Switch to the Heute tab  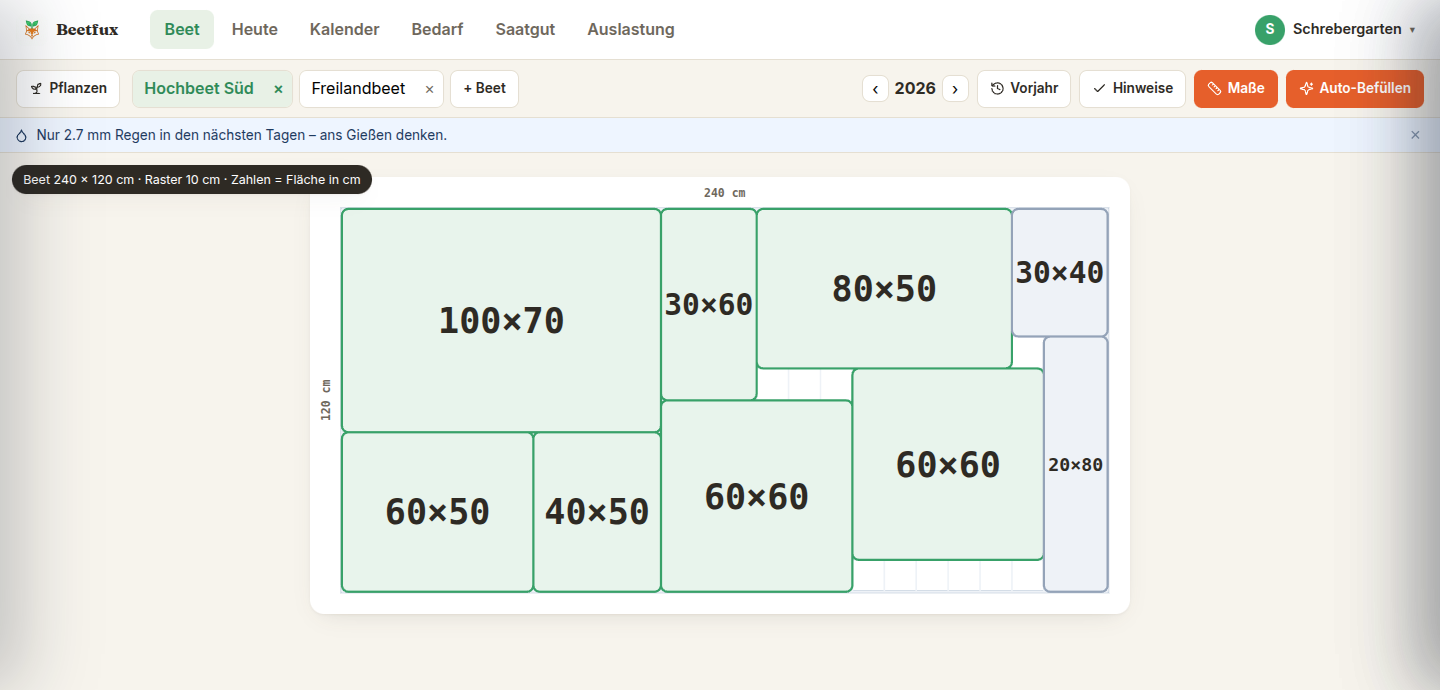(x=255, y=30)
